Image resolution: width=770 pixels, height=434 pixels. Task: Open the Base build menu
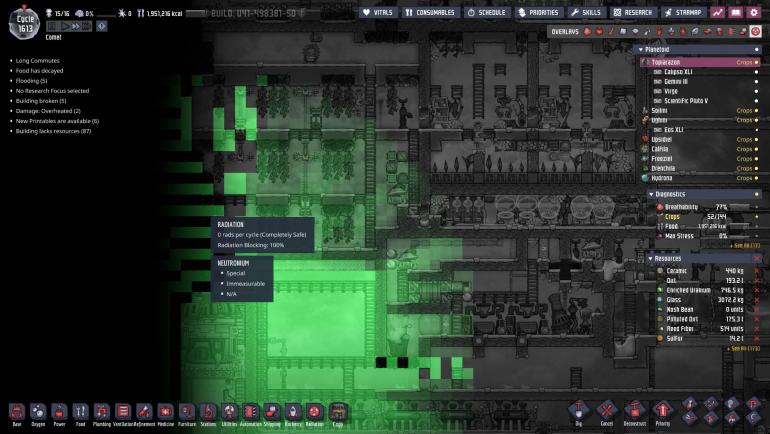(x=17, y=415)
